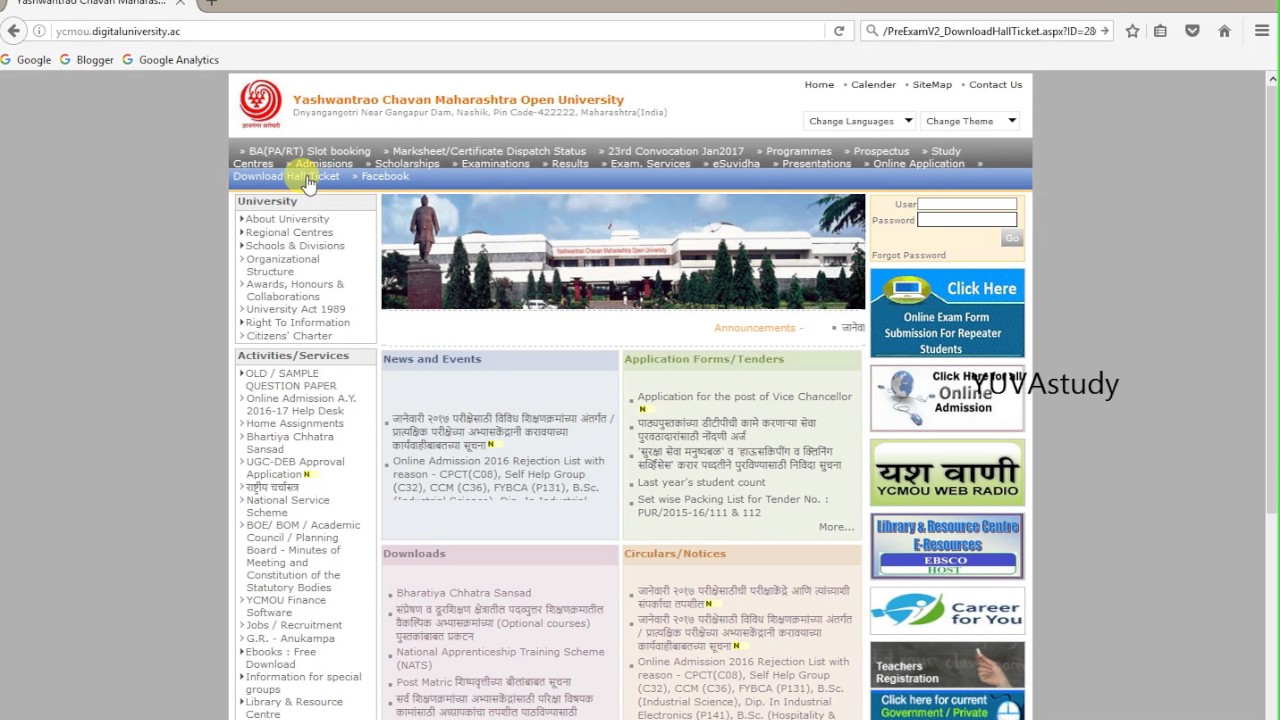Go to browser home icon

click(1224, 31)
